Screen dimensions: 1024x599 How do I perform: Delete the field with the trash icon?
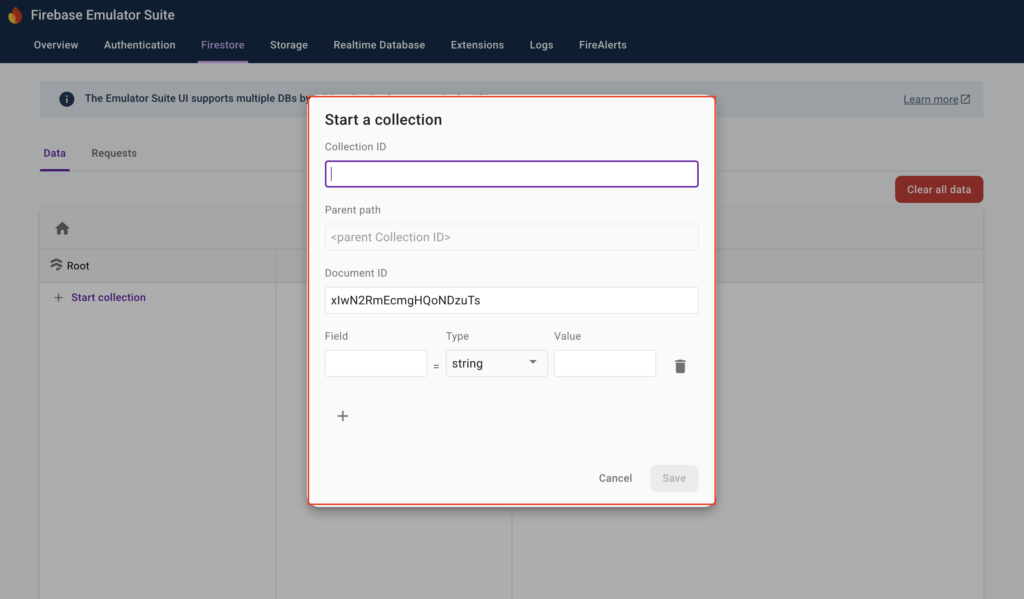tap(680, 366)
